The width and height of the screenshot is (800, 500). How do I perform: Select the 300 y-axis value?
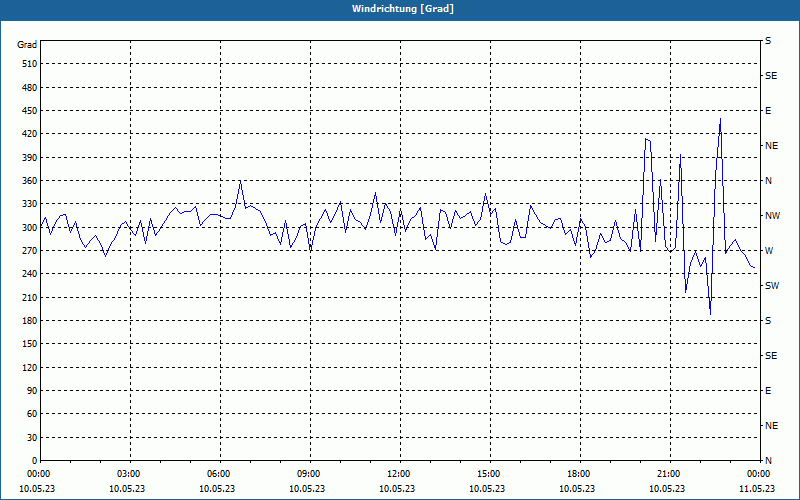point(30,228)
